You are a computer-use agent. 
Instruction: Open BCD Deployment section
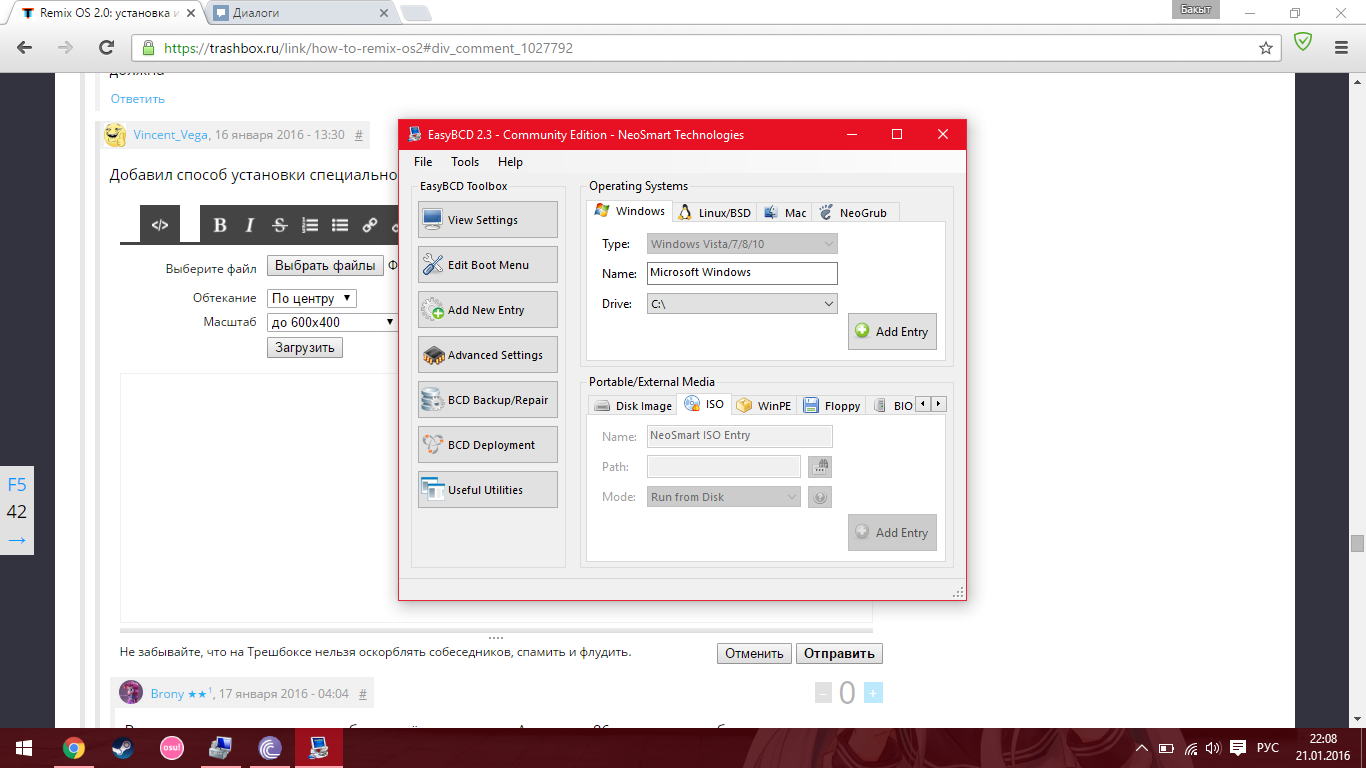pos(488,445)
